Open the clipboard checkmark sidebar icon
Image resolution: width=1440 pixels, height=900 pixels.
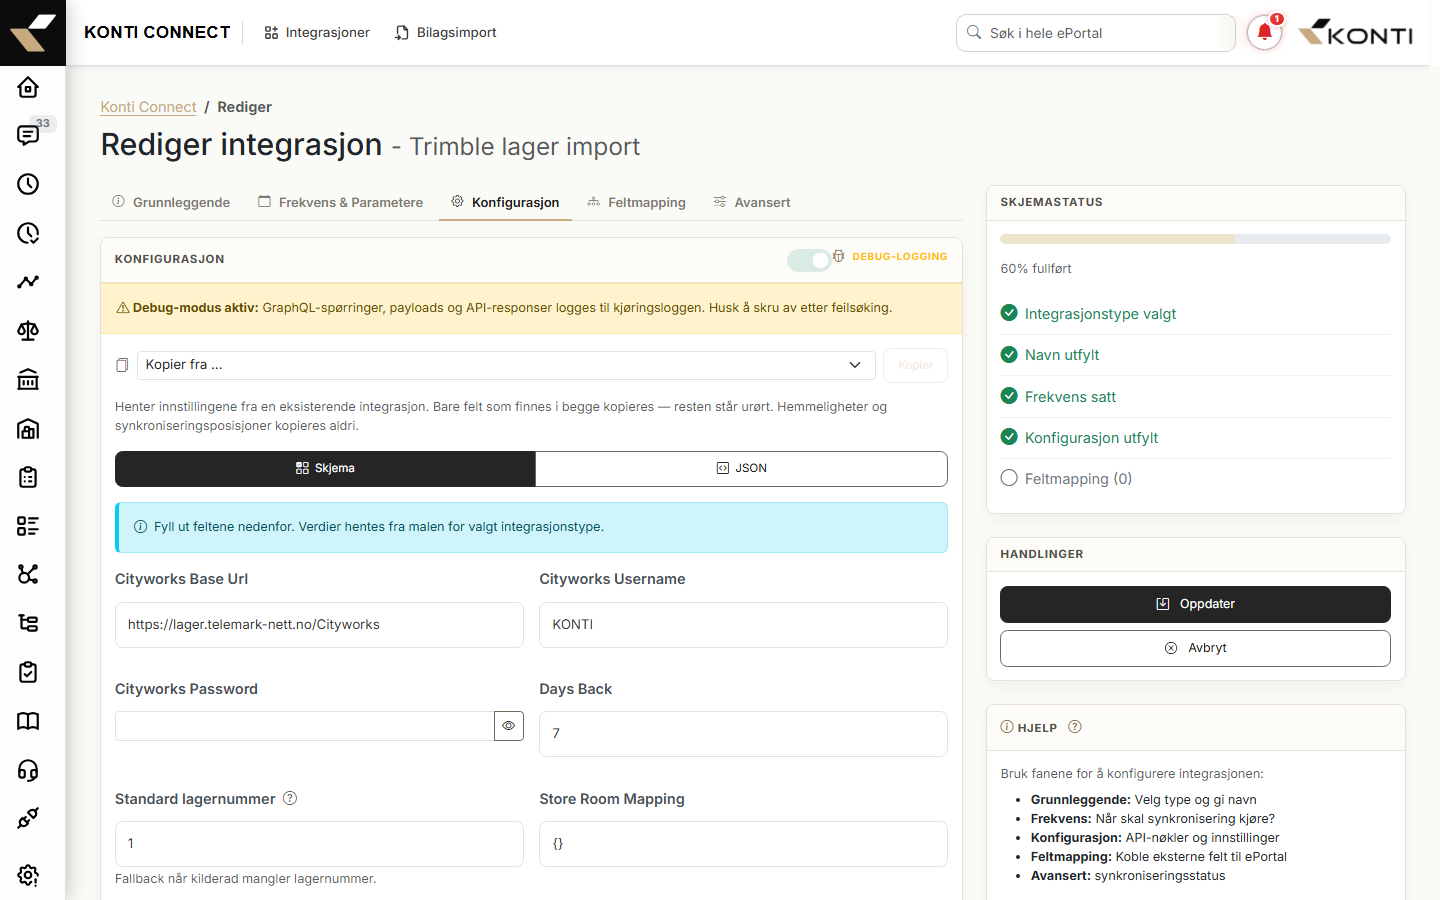pos(28,672)
